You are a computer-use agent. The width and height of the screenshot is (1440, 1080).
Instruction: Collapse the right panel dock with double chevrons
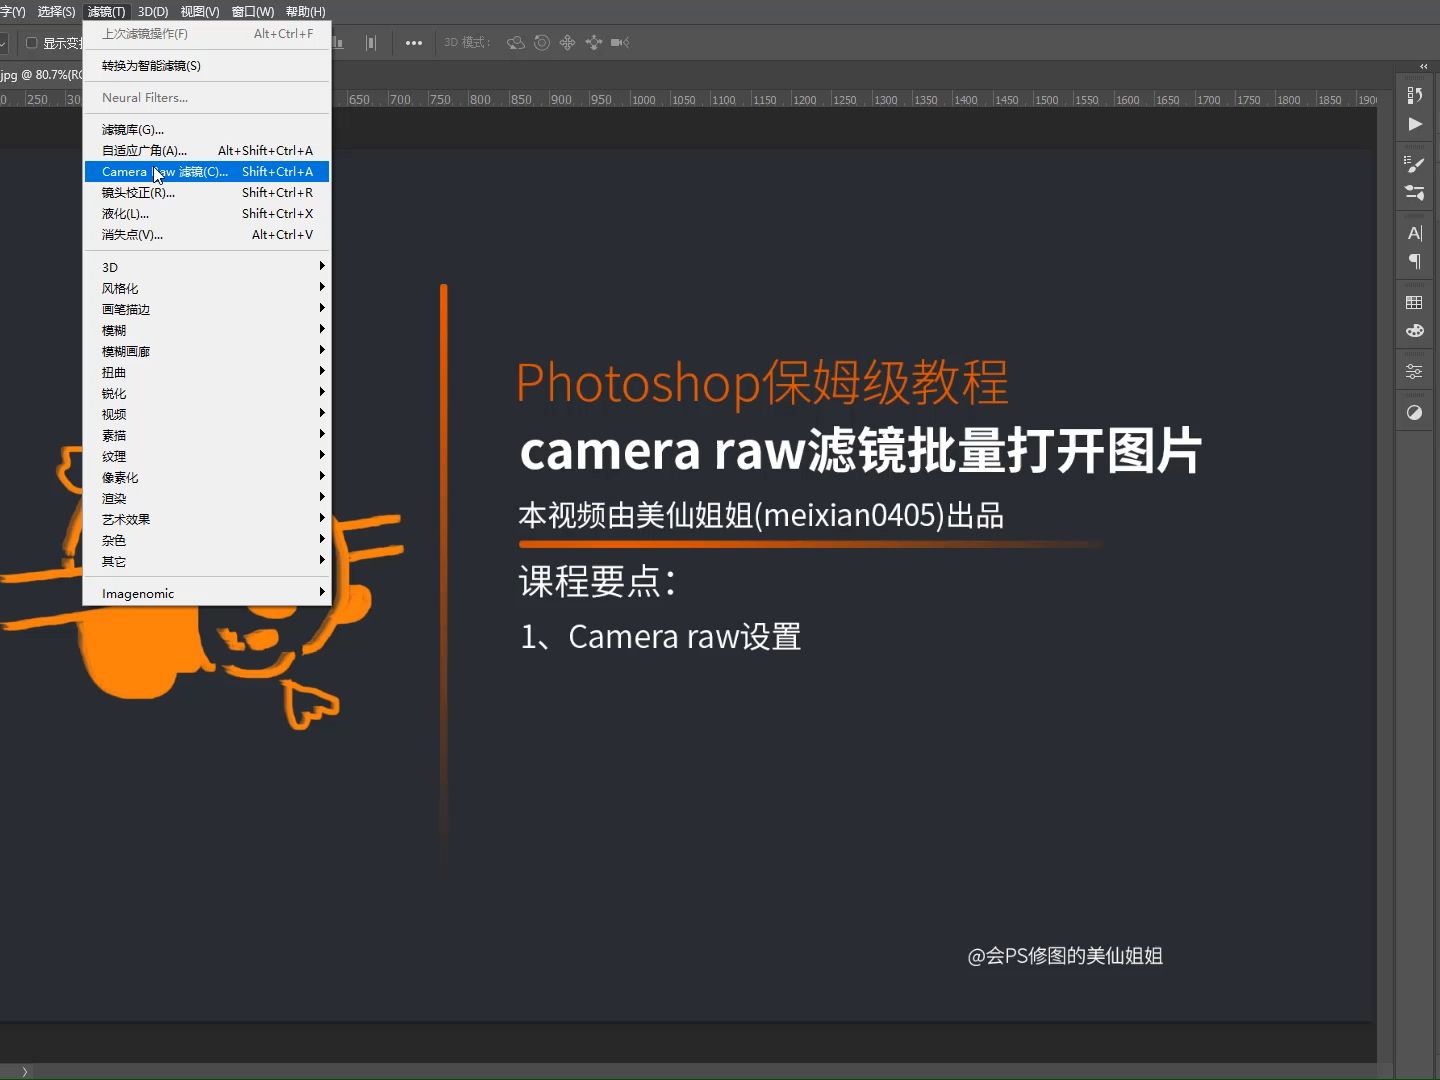click(x=1424, y=67)
